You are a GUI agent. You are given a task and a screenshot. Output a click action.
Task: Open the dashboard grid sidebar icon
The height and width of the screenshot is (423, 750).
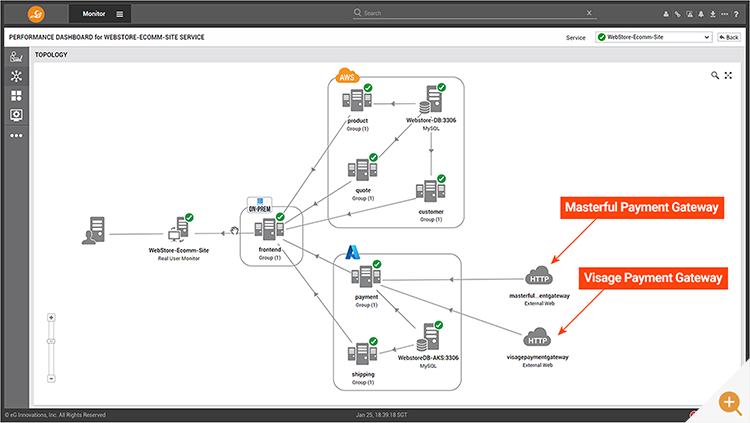point(16,96)
